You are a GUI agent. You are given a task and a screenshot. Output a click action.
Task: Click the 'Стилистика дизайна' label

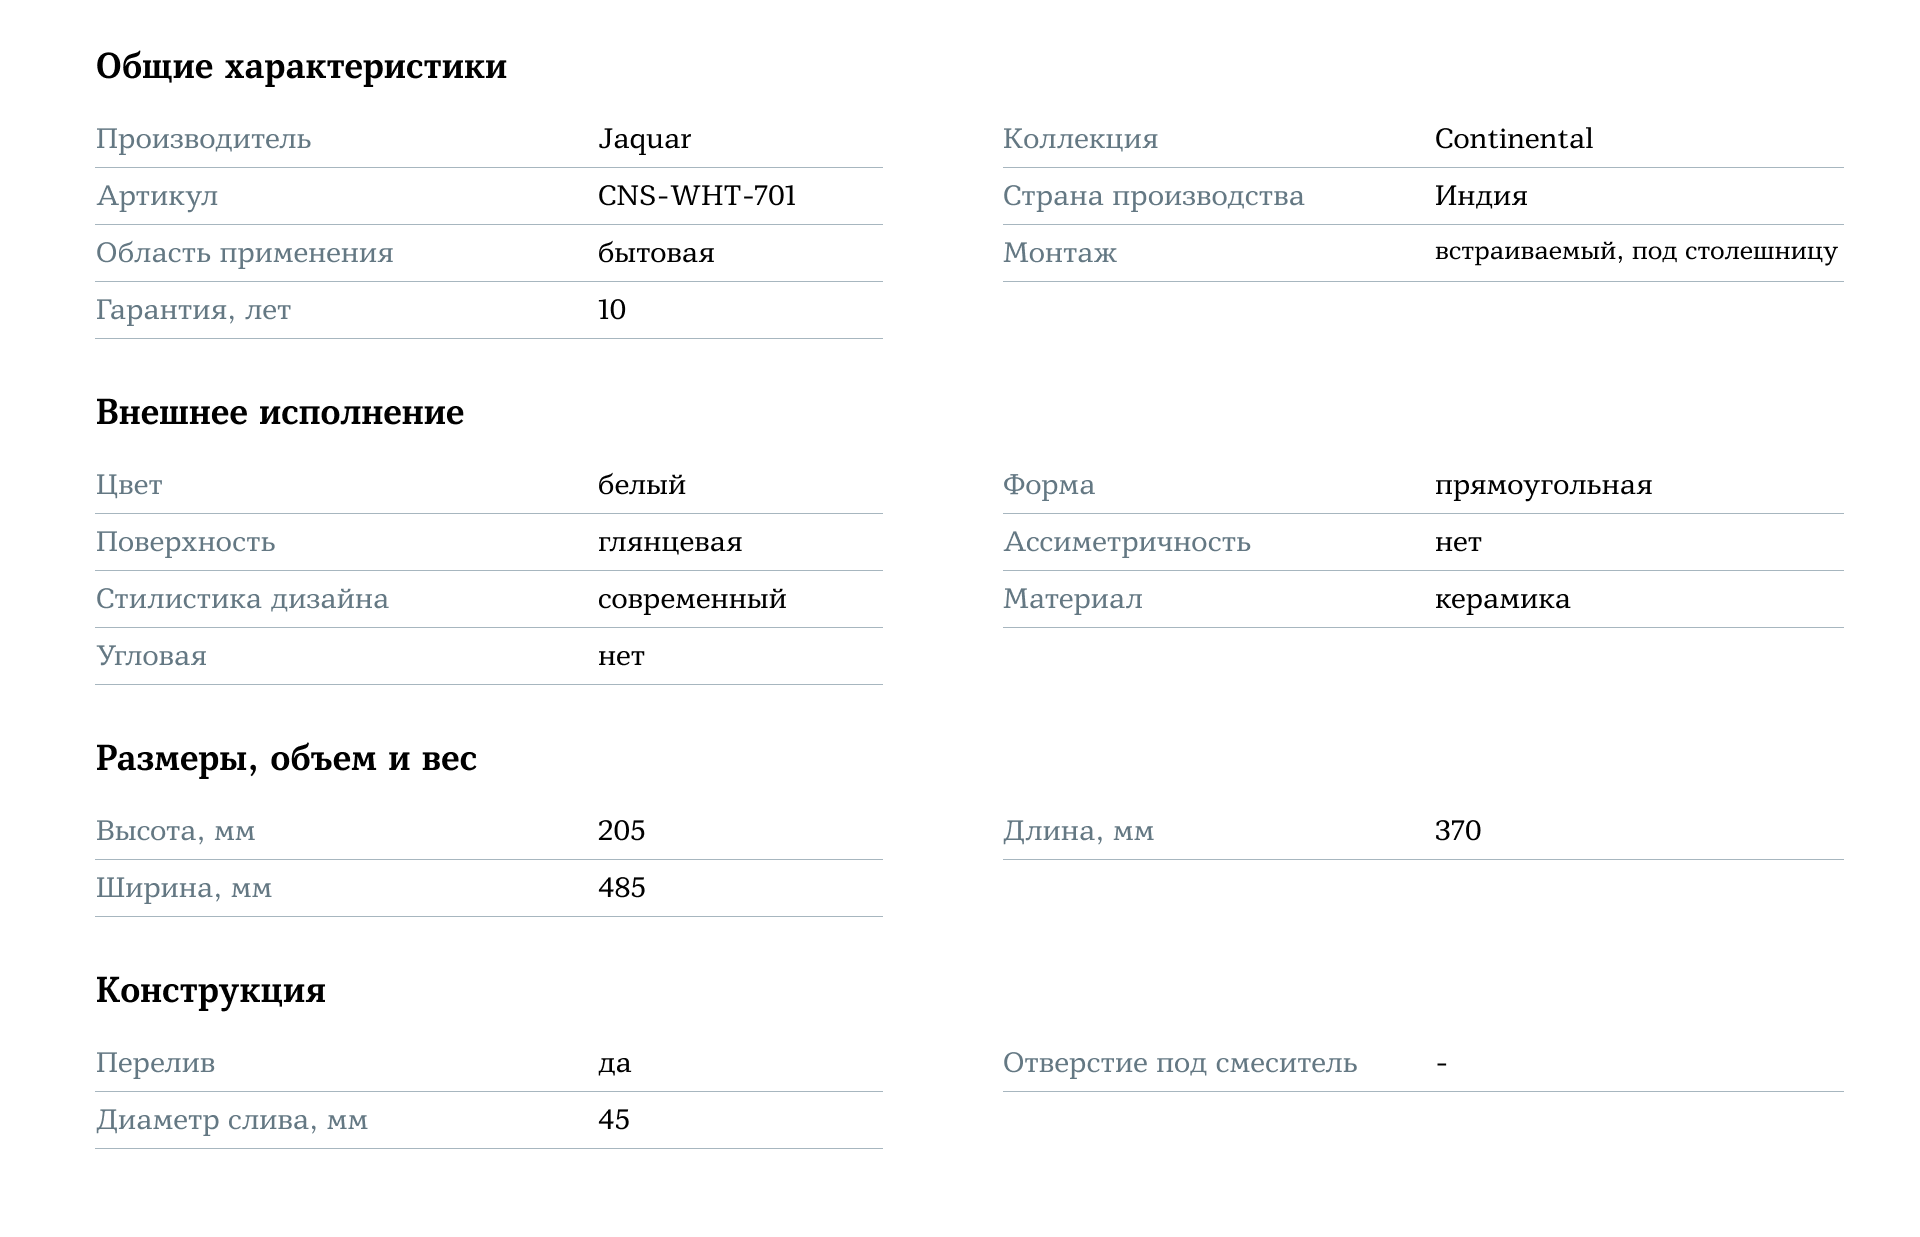242,599
